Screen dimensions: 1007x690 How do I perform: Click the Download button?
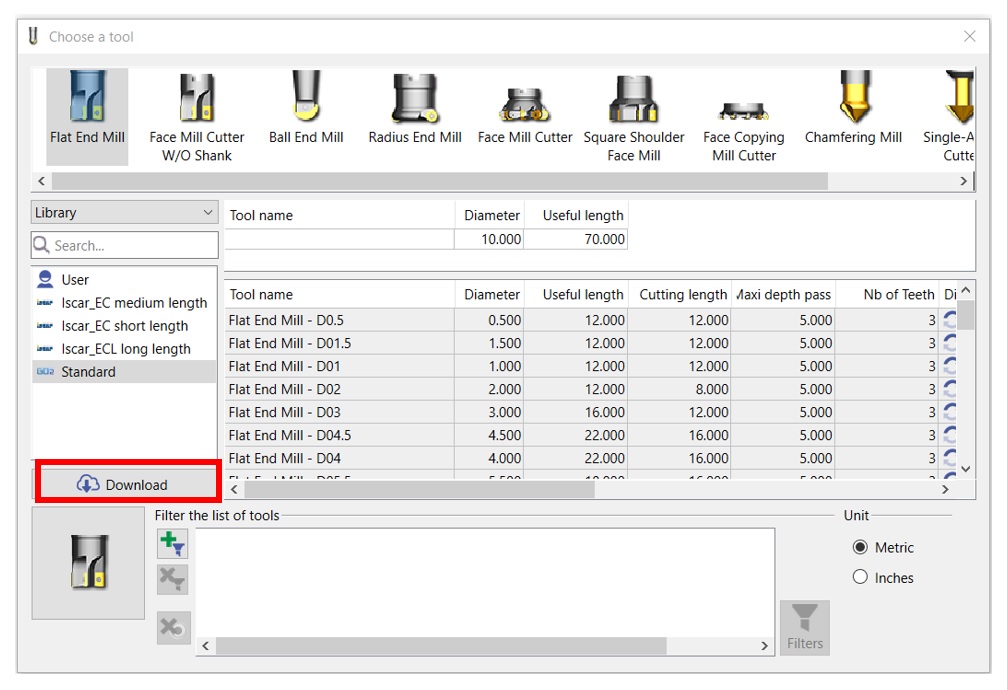[x=126, y=485]
